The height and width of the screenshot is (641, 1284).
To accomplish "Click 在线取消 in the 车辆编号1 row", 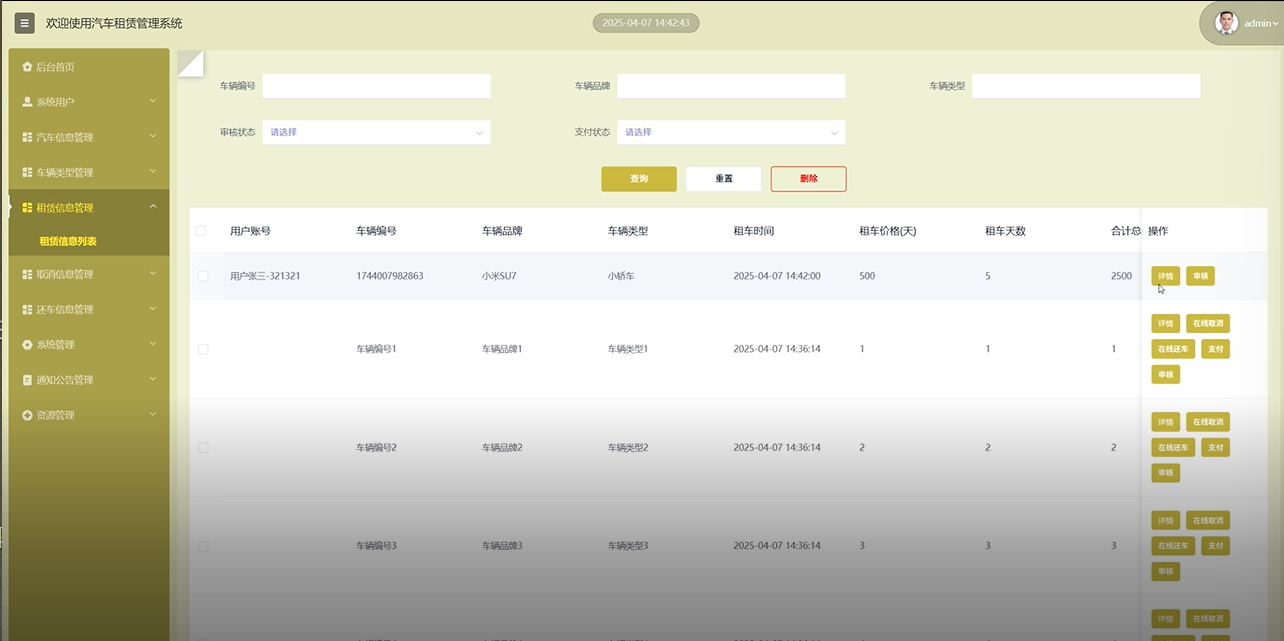I will point(1208,324).
